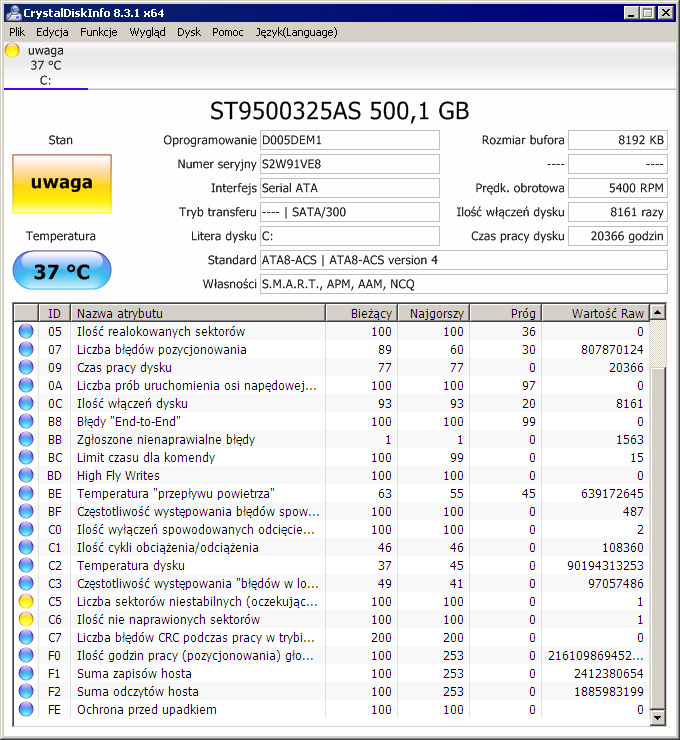
Task: Click the blue status icon for attribute F0
Action: pyautogui.click(x=26, y=655)
